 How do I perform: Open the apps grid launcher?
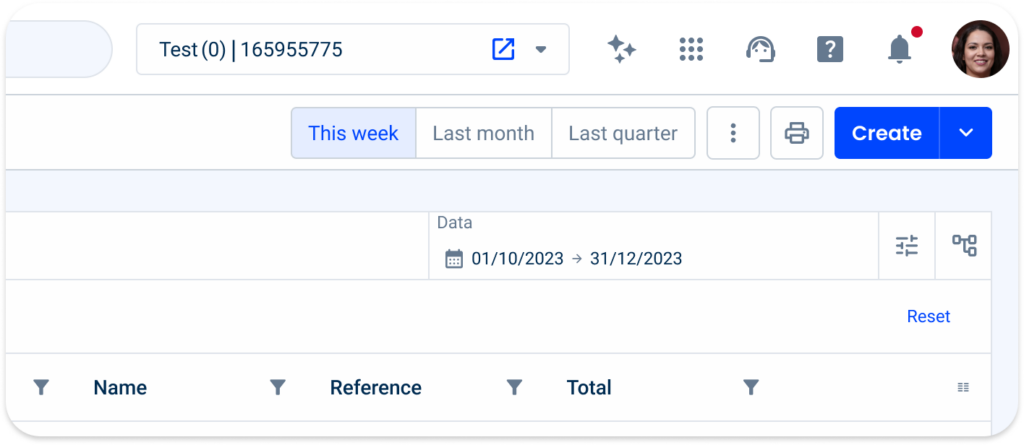[691, 49]
